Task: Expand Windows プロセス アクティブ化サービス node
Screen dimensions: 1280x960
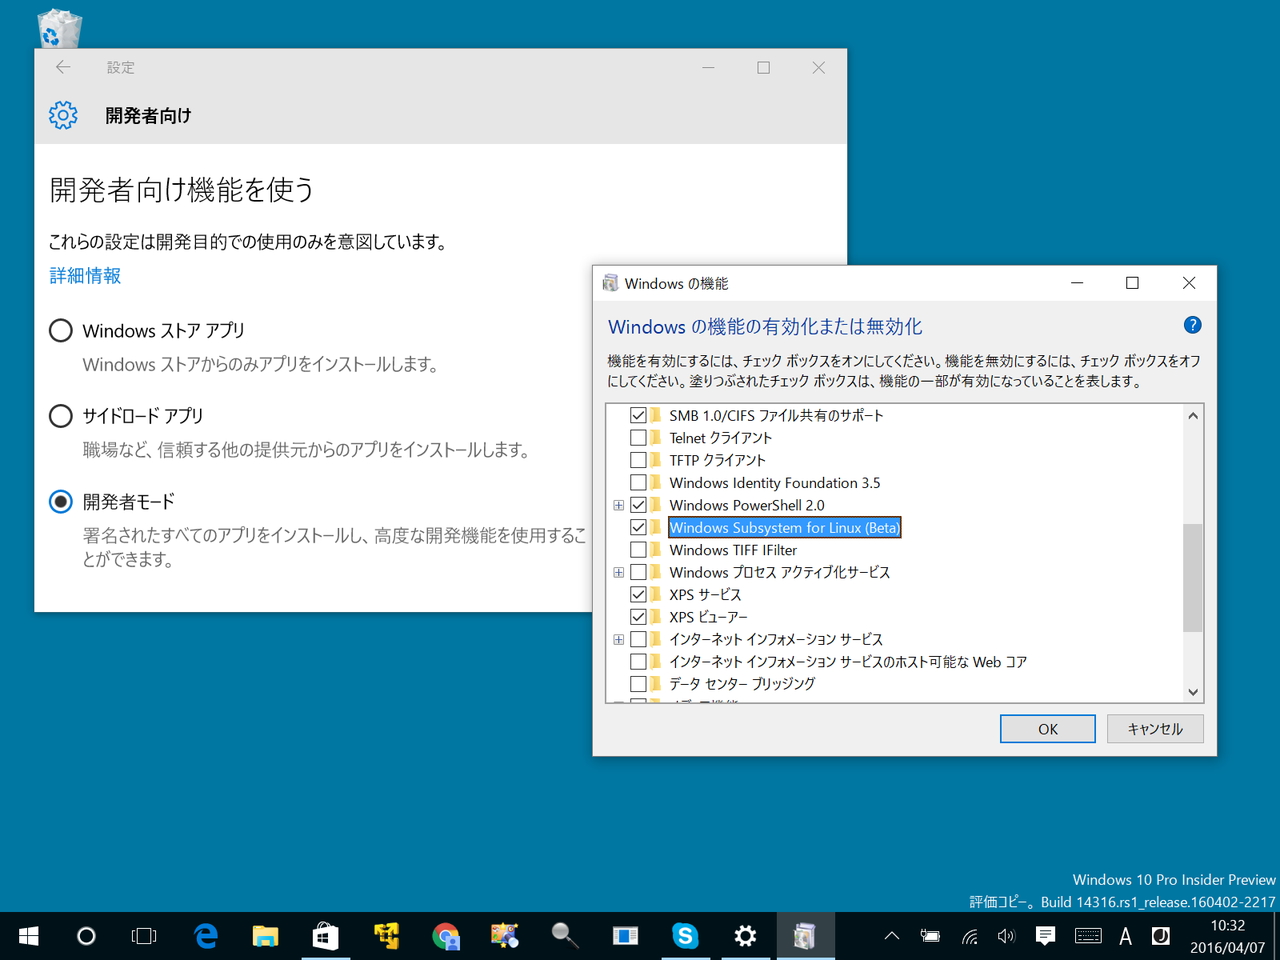Action: (x=618, y=572)
